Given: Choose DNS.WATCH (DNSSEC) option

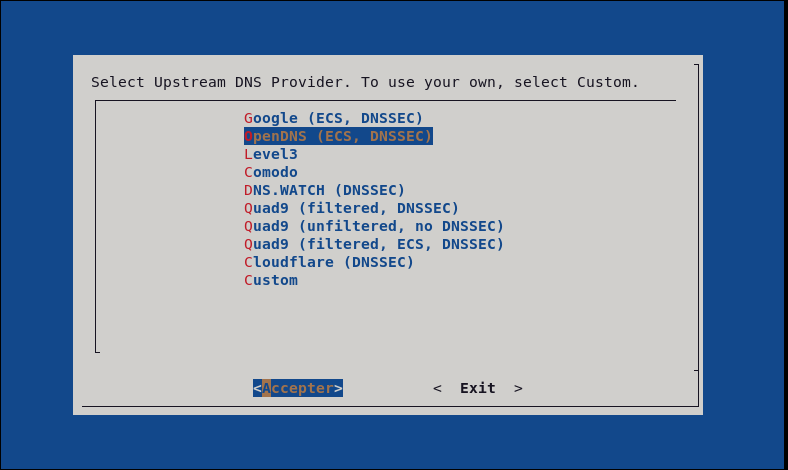Looking at the screenshot, I should [x=324, y=190].
